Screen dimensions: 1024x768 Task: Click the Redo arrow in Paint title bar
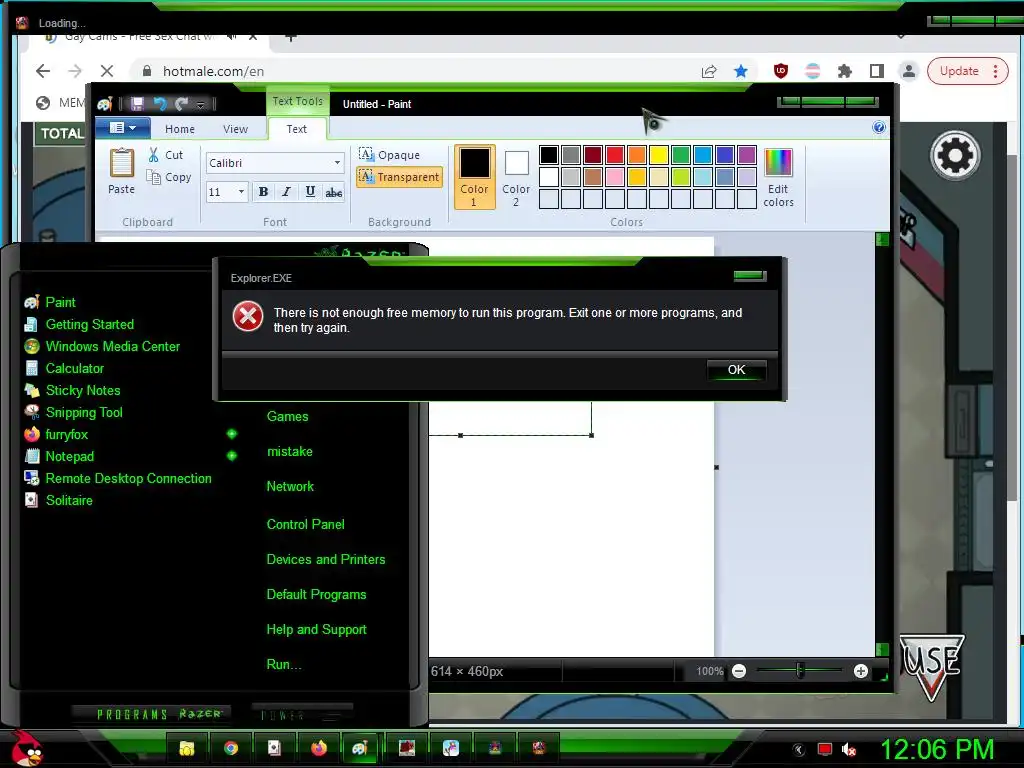click(181, 104)
